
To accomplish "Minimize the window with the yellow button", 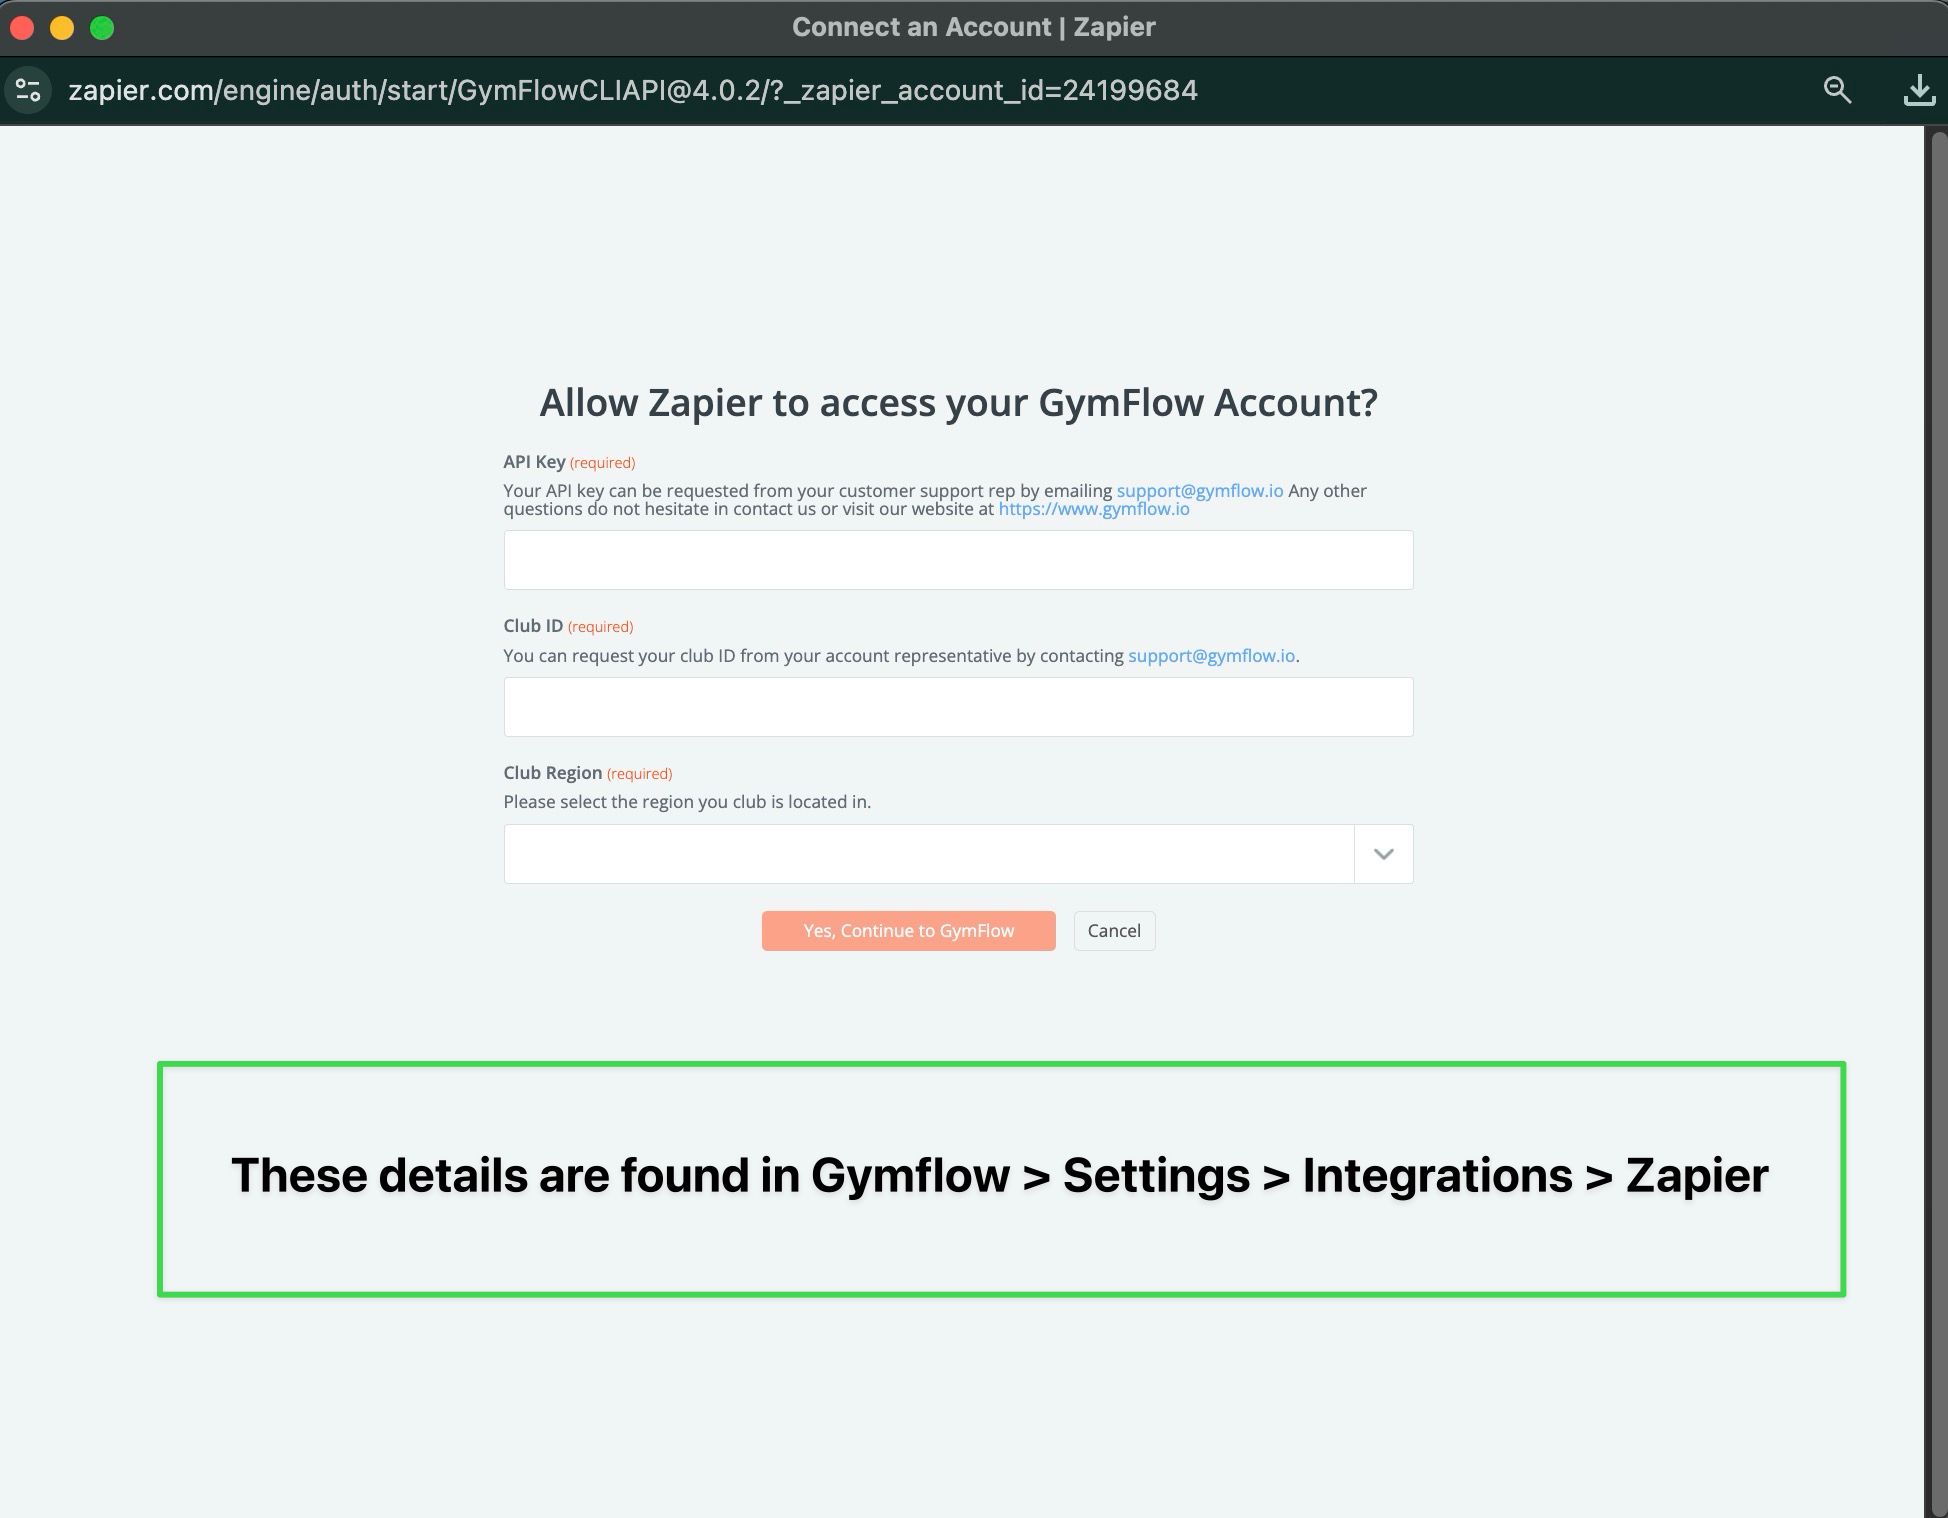I will (x=62, y=28).
